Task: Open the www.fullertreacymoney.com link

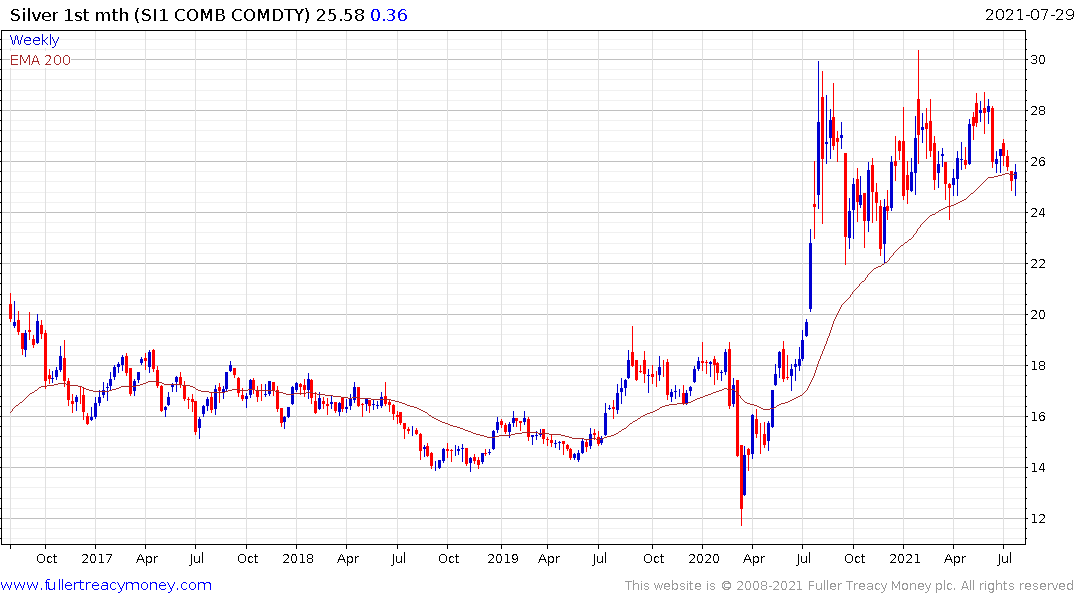Action: (106, 585)
